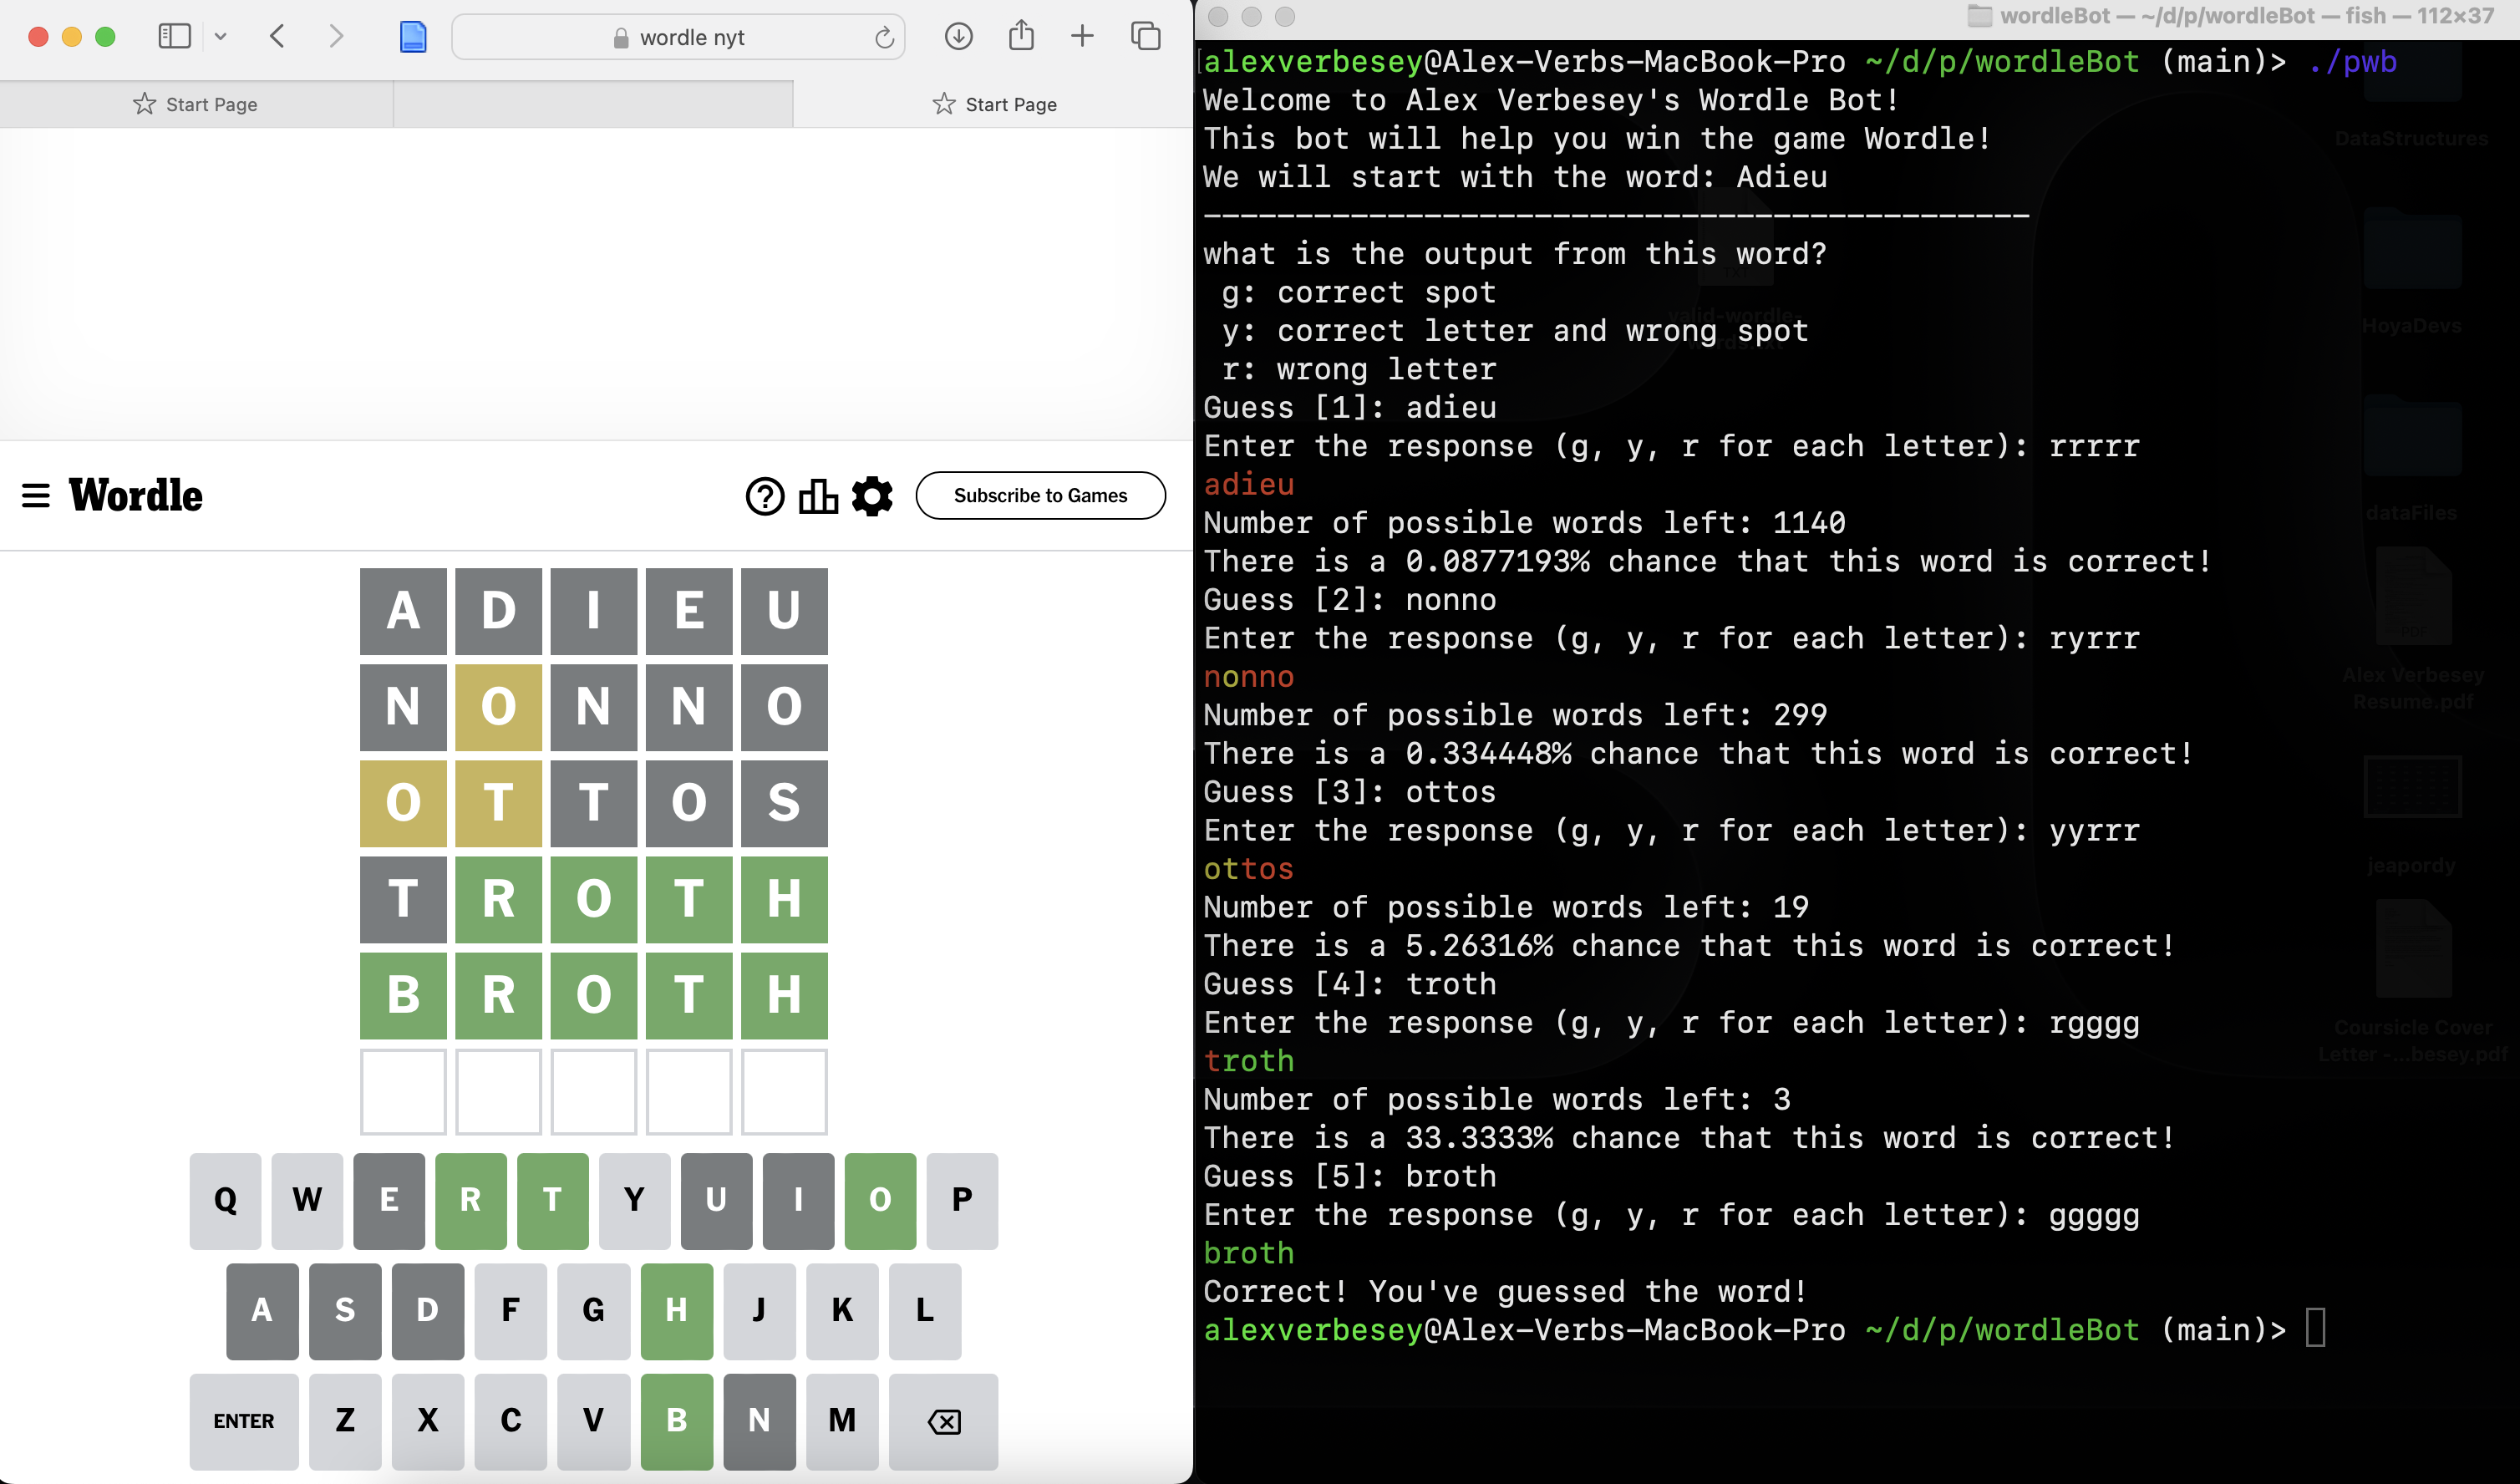Tap the W key on Wordle keyboard

pyautogui.click(x=307, y=1200)
